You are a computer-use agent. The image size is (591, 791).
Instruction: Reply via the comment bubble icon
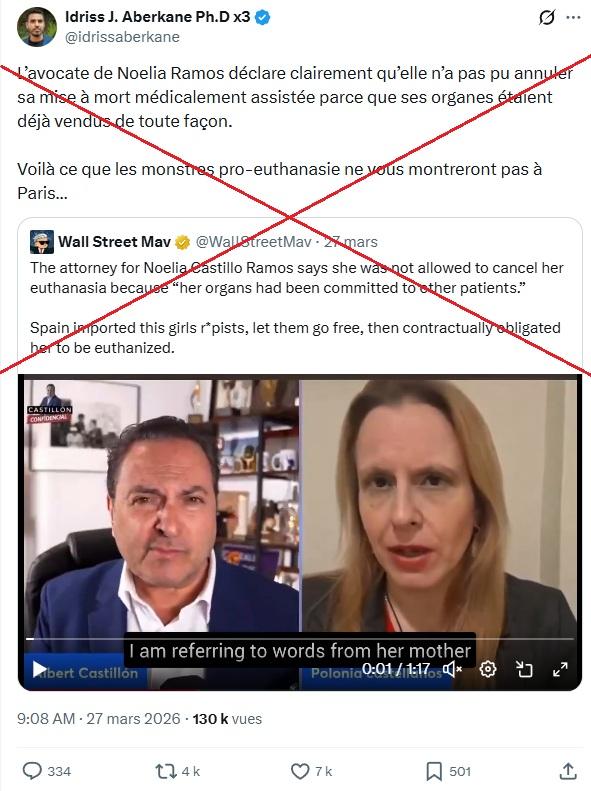(x=32, y=771)
